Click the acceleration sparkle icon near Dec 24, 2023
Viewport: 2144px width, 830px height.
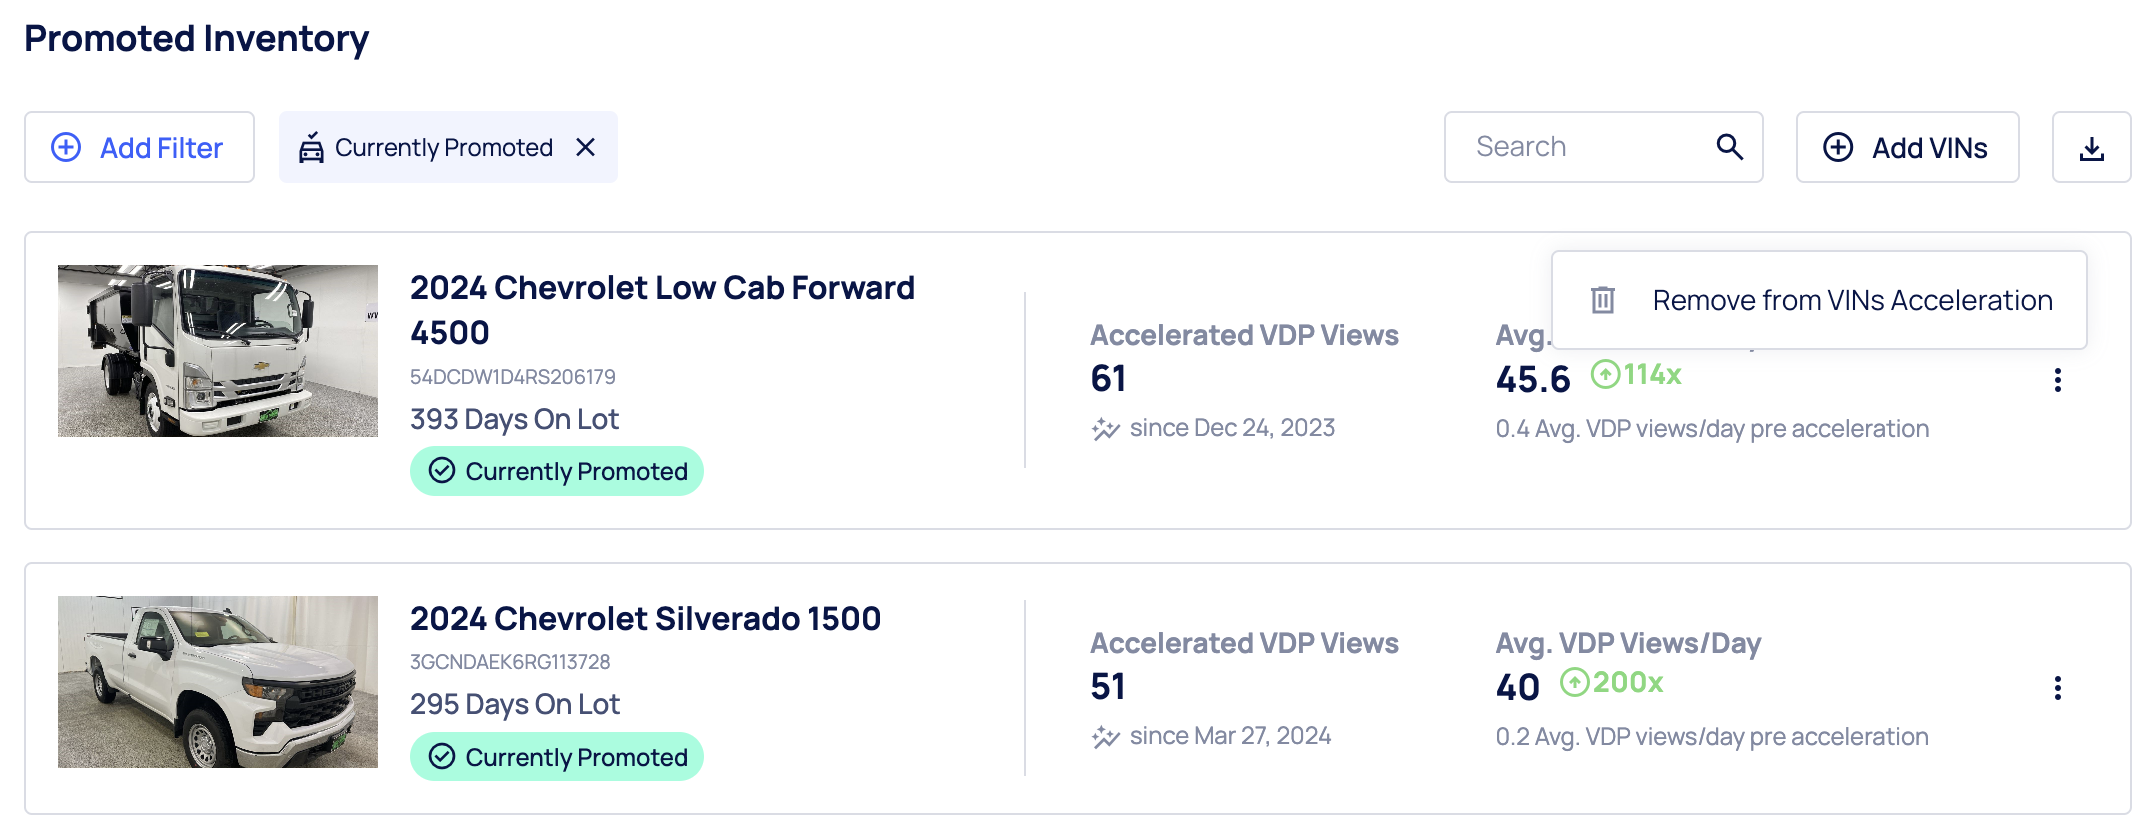[1106, 427]
